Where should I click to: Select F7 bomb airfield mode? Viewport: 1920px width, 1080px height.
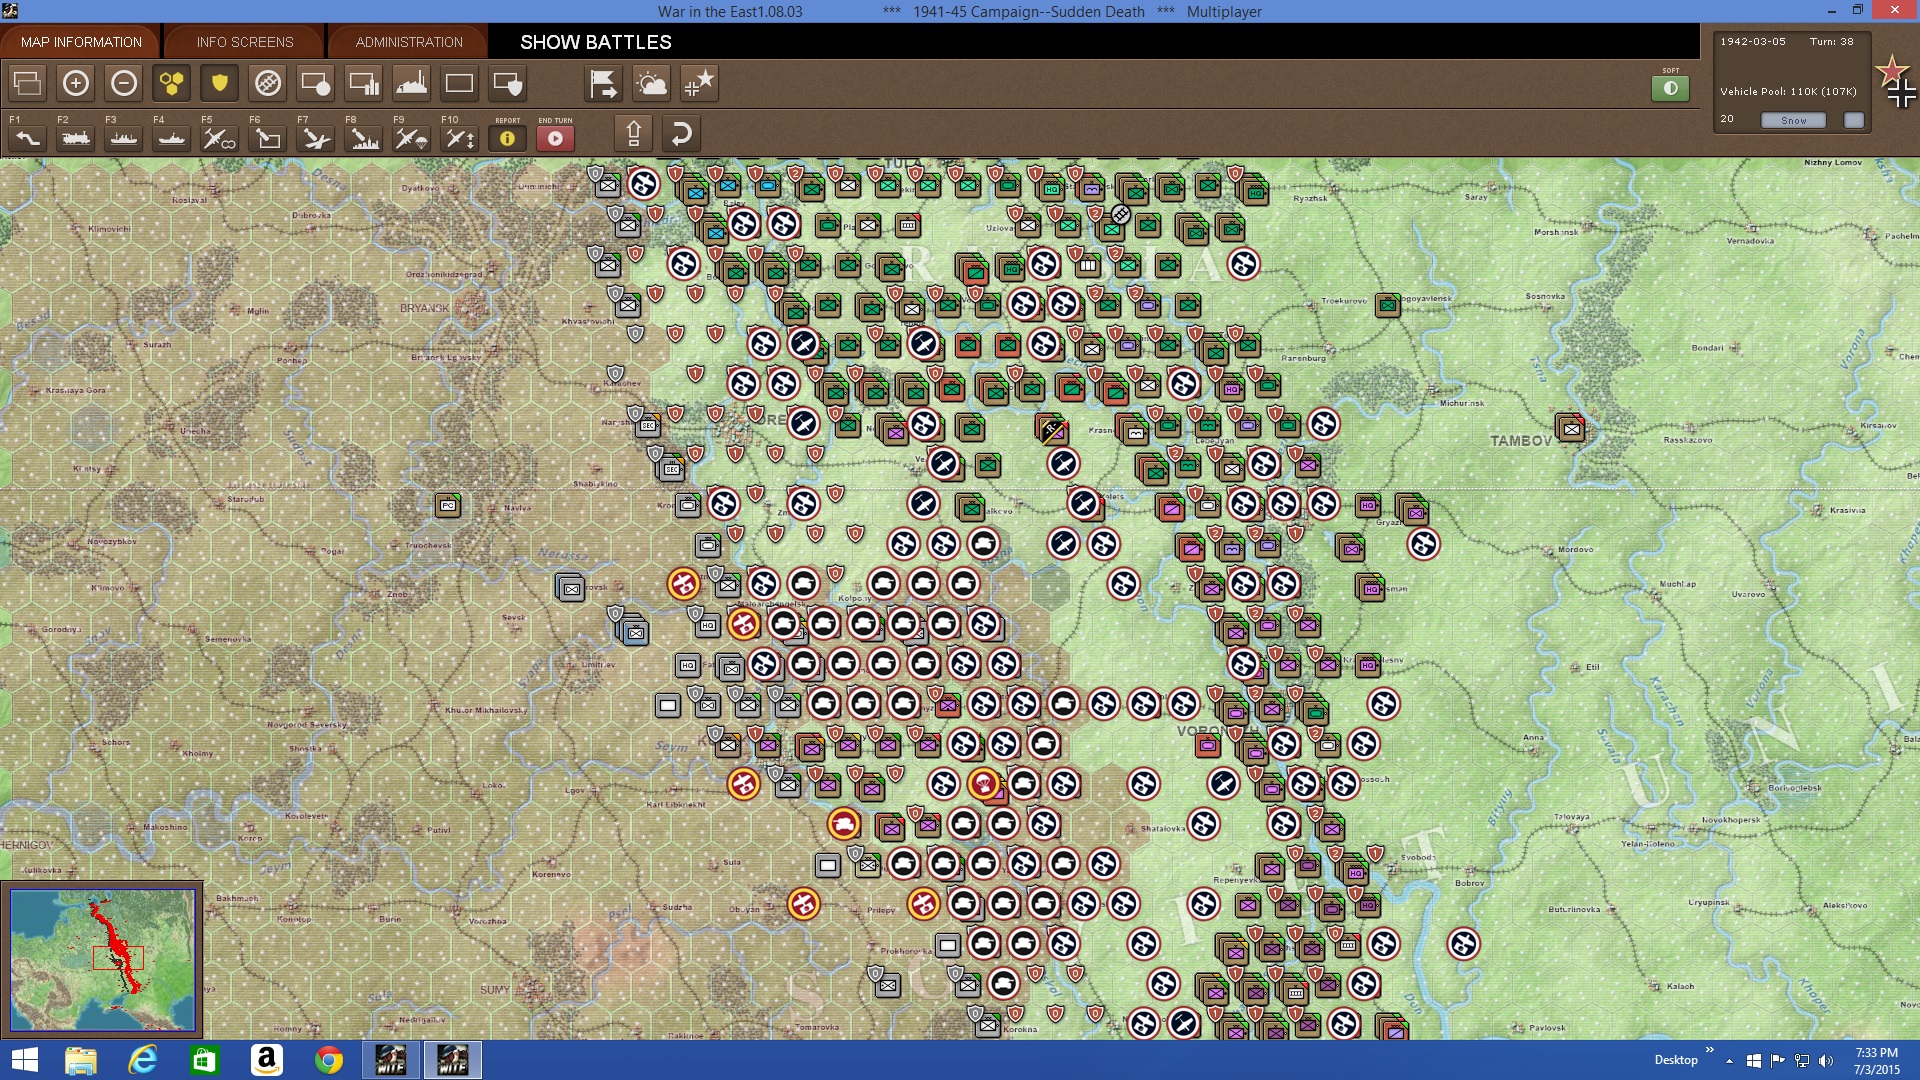click(x=316, y=138)
